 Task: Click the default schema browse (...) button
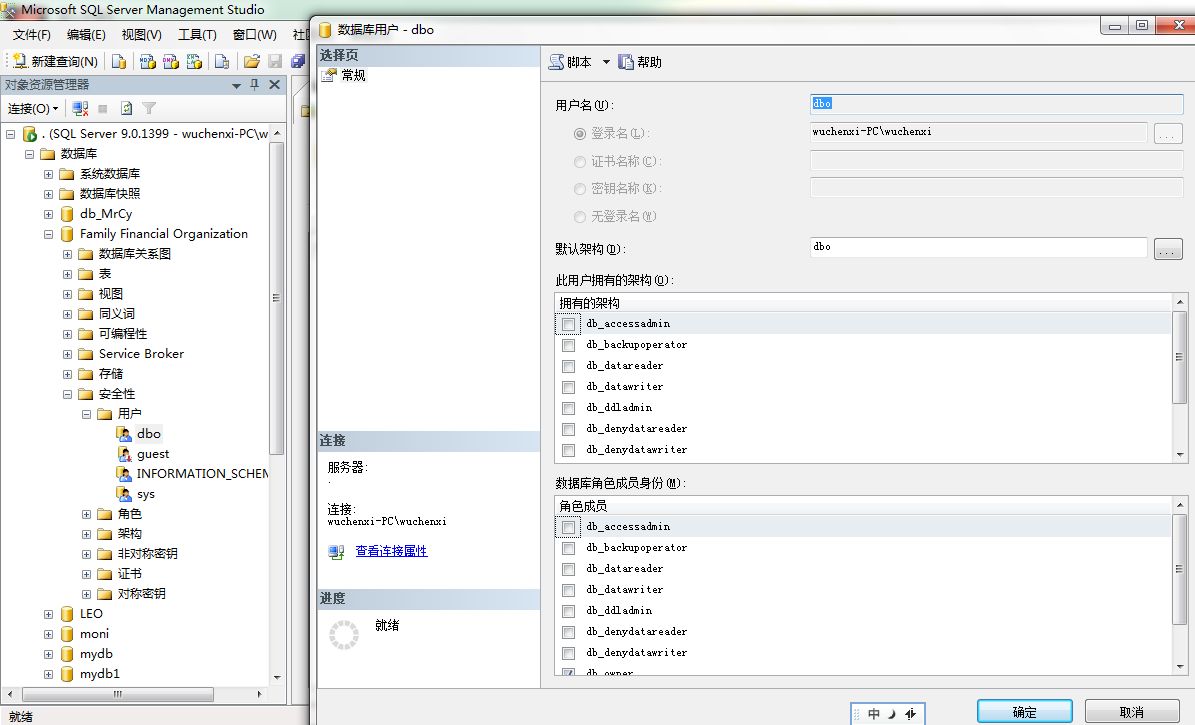1168,249
